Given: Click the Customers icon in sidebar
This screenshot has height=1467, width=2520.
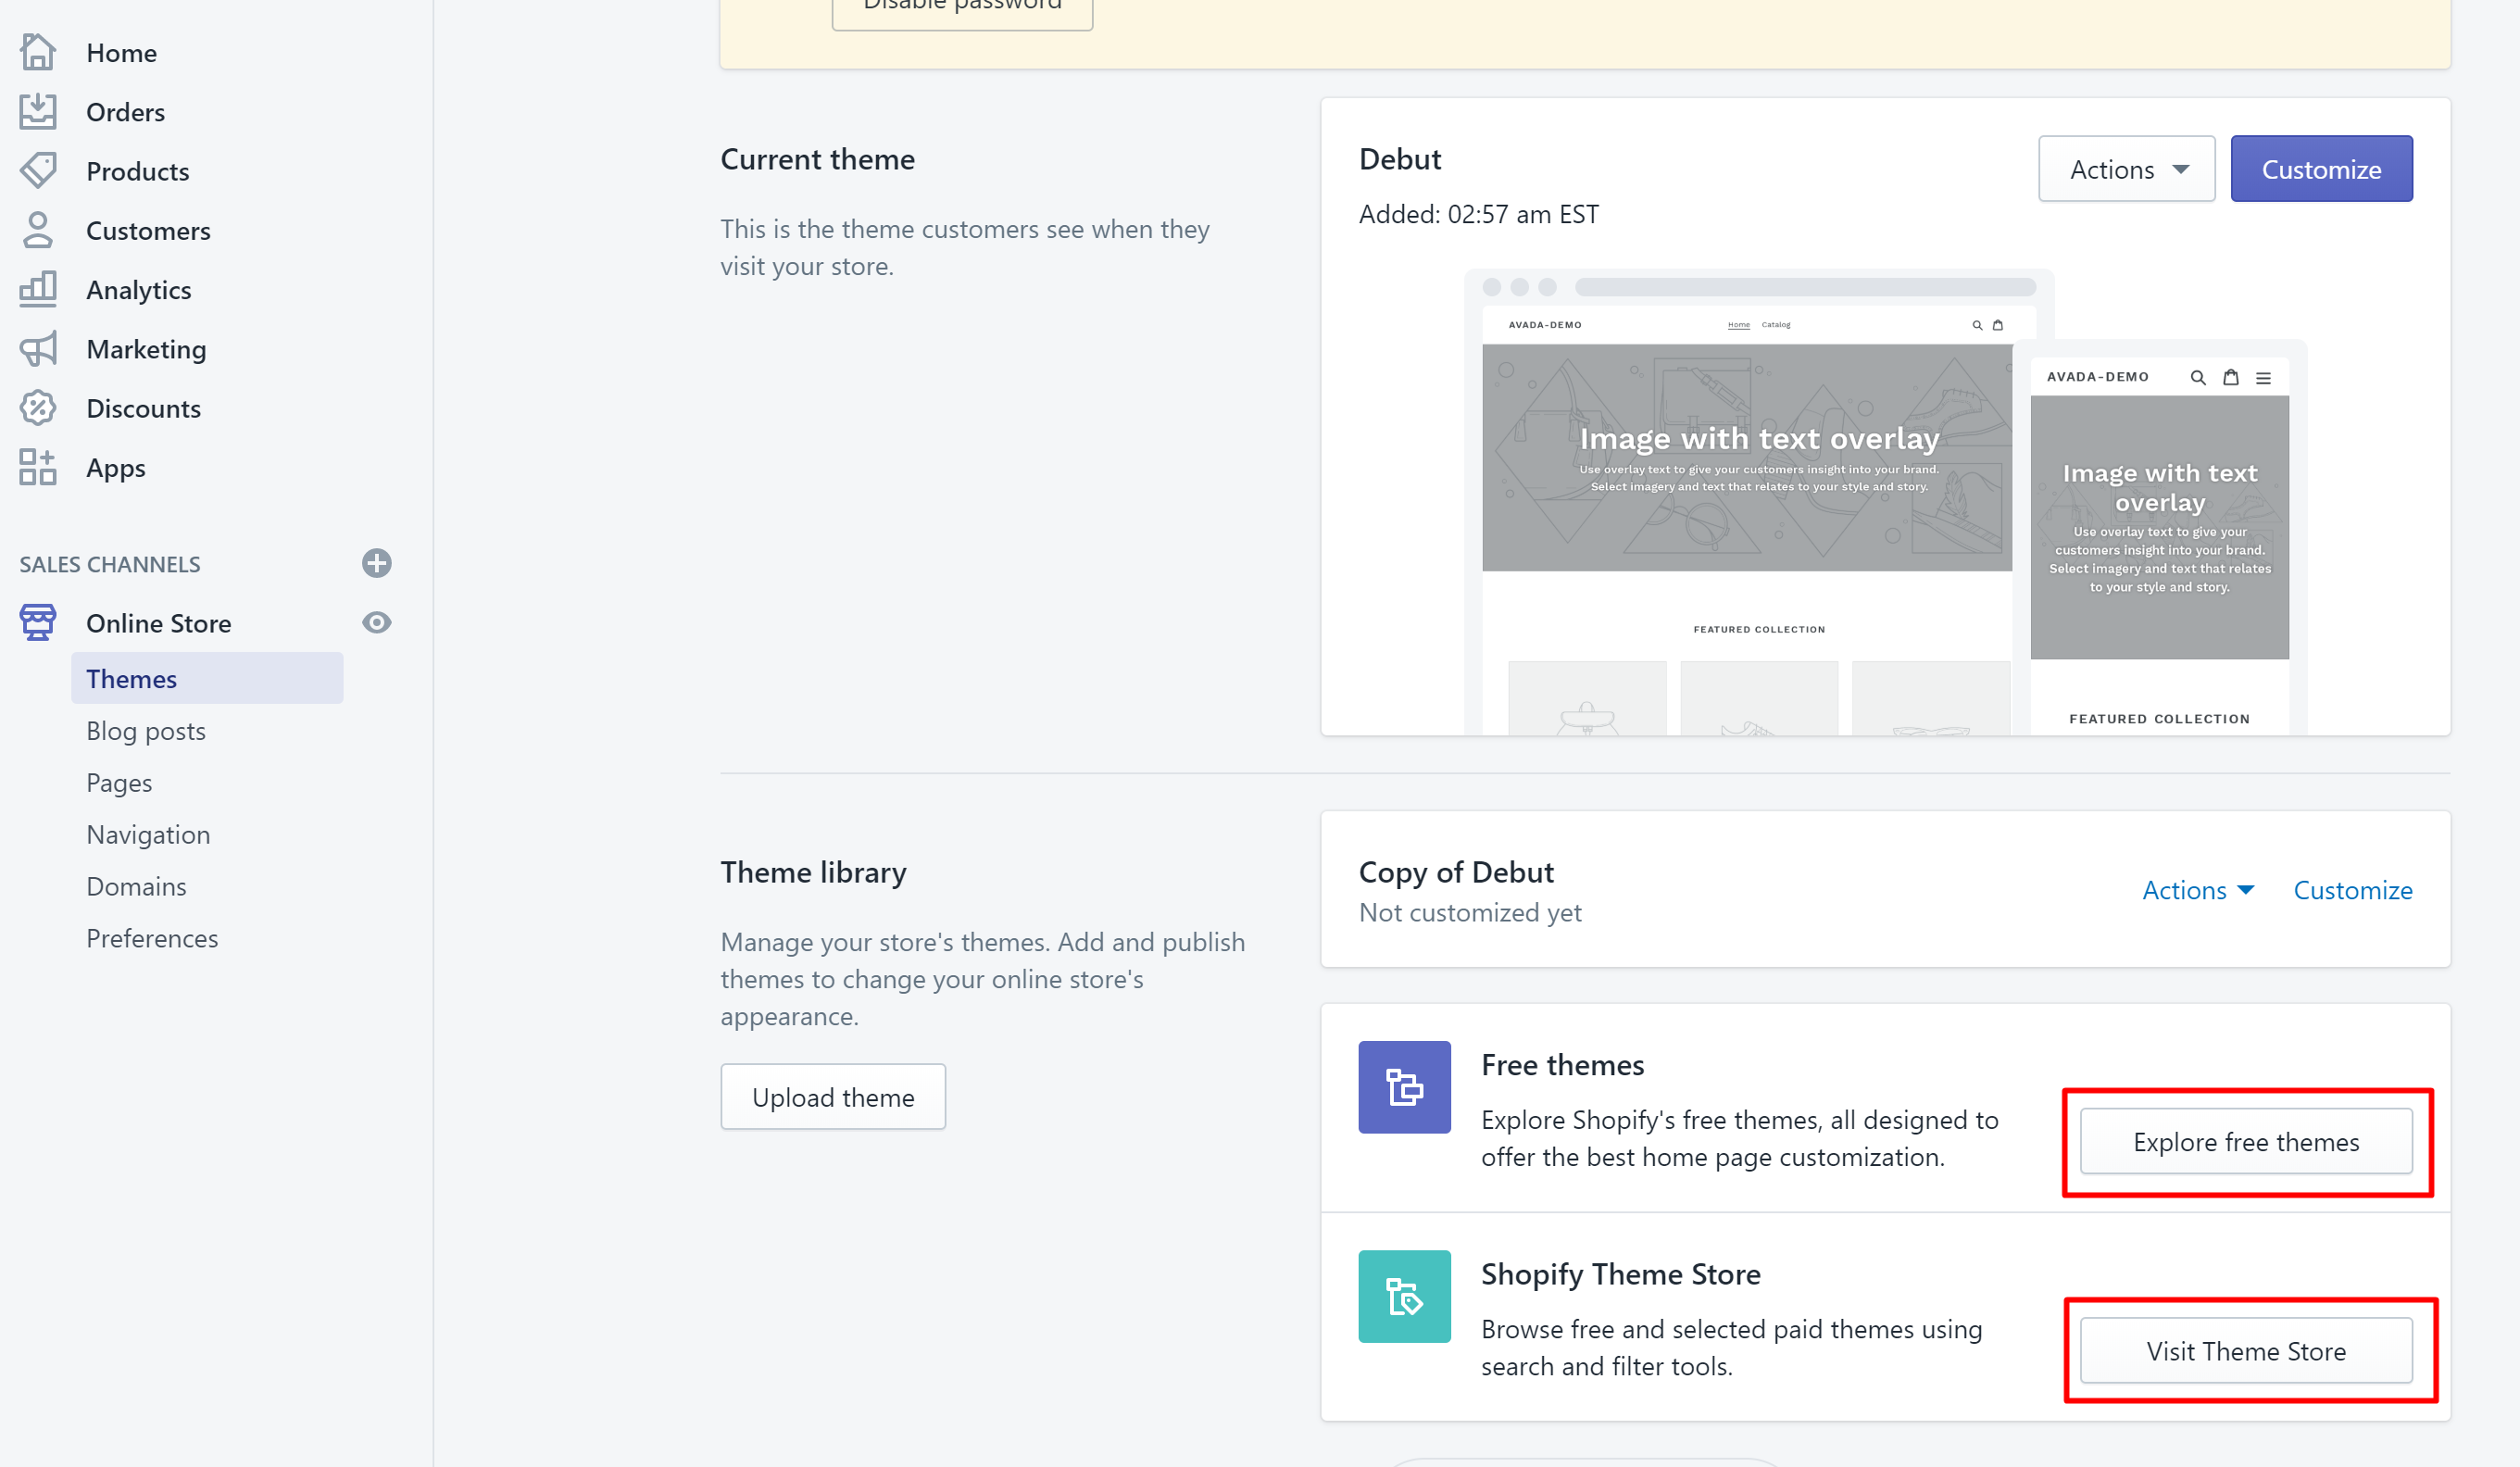Looking at the screenshot, I should click(37, 229).
